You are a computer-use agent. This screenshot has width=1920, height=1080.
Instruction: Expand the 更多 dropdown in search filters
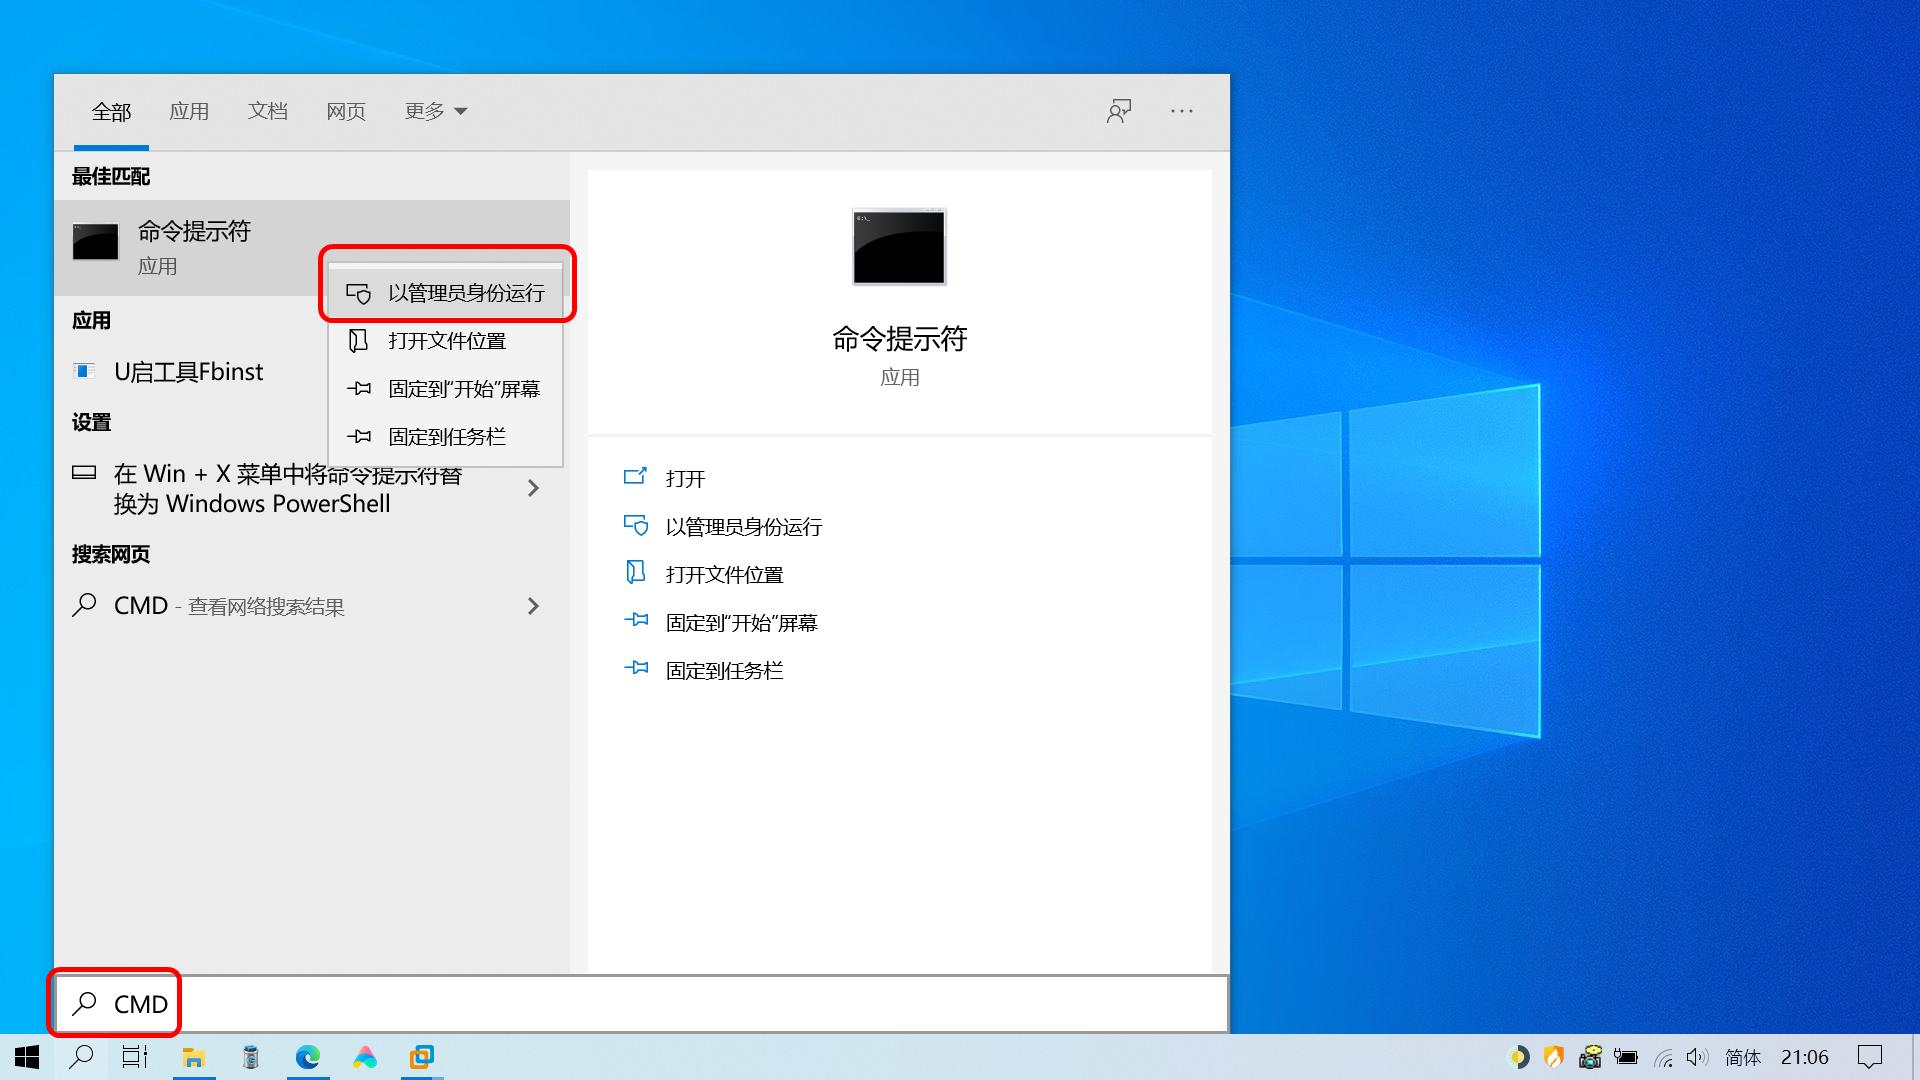434,111
